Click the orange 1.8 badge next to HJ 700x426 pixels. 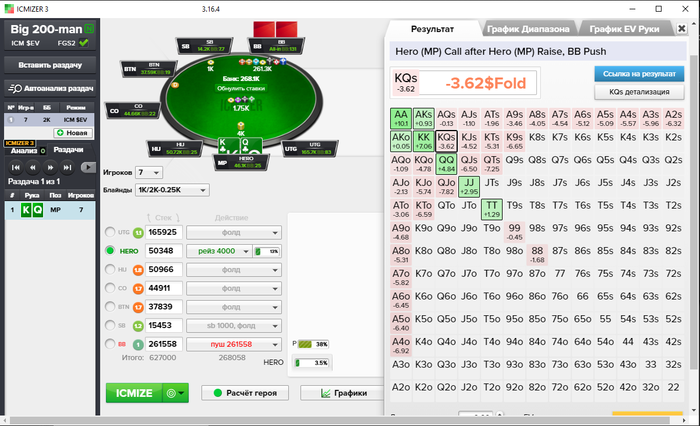click(x=138, y=270)
